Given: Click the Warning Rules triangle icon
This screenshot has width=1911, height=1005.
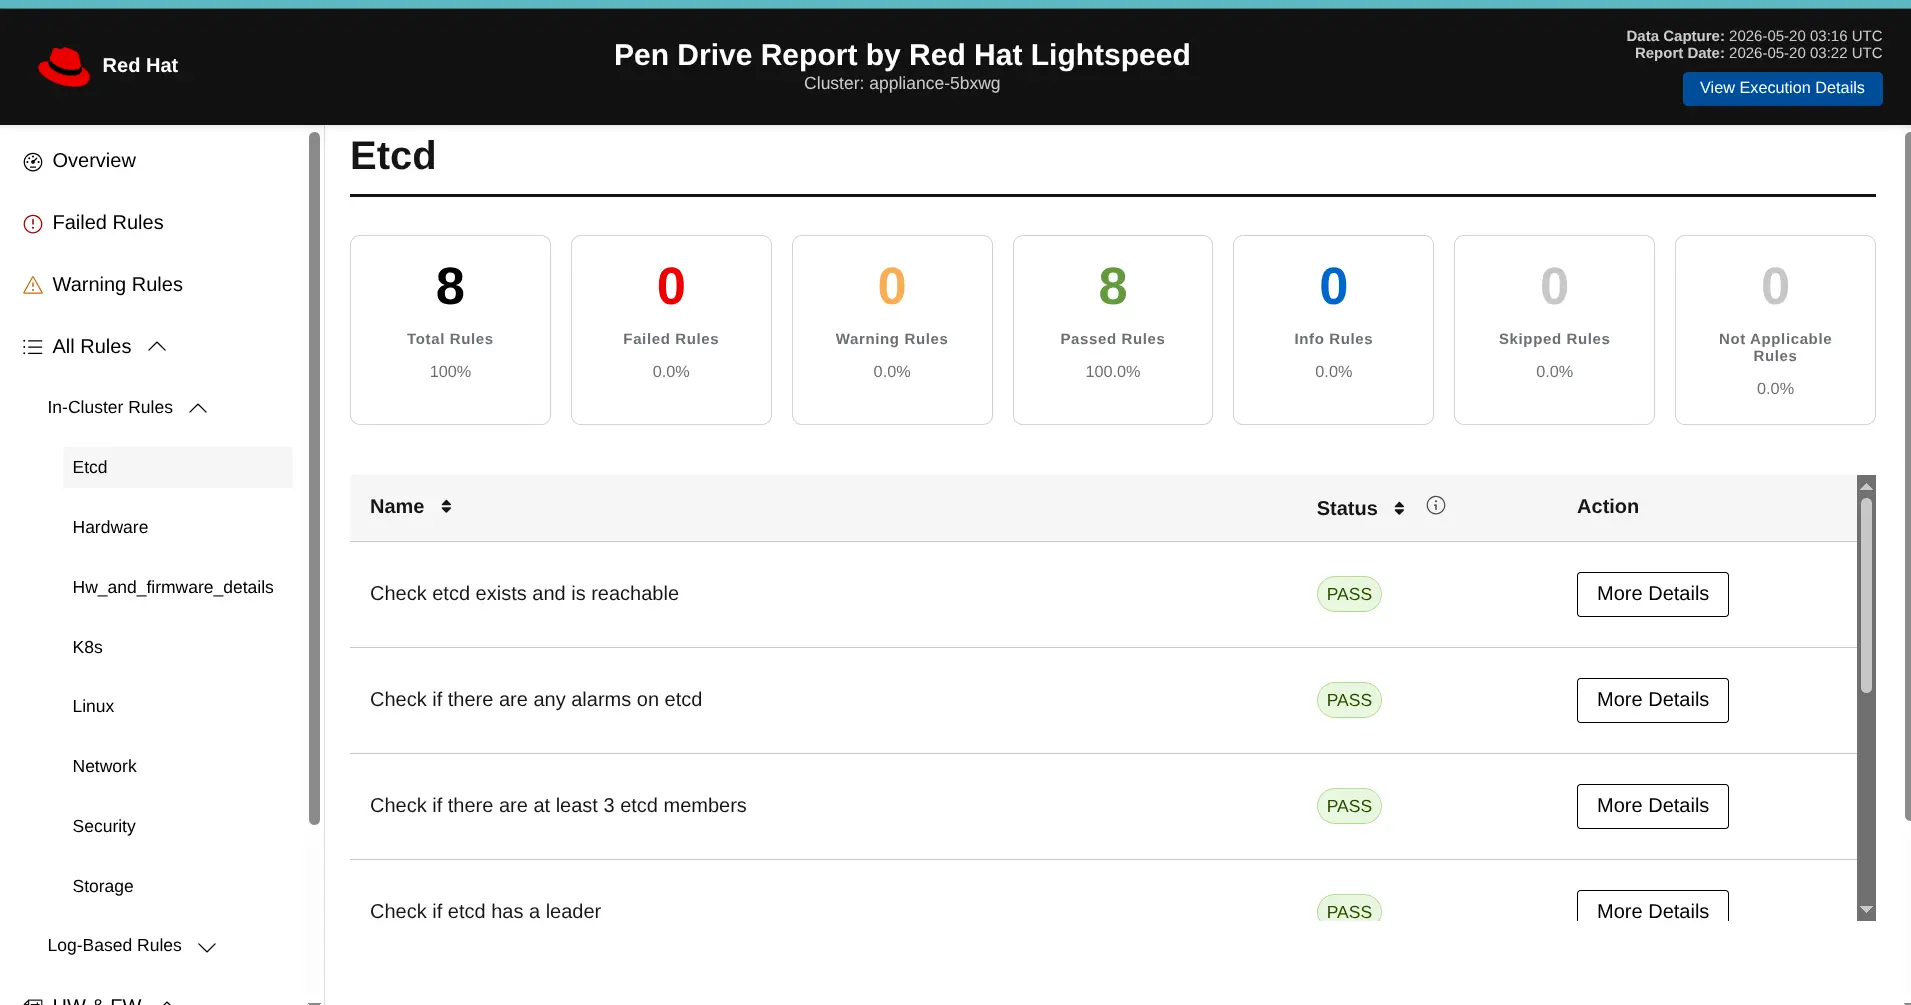Looking at the screenshot, I should coord(33,286).
